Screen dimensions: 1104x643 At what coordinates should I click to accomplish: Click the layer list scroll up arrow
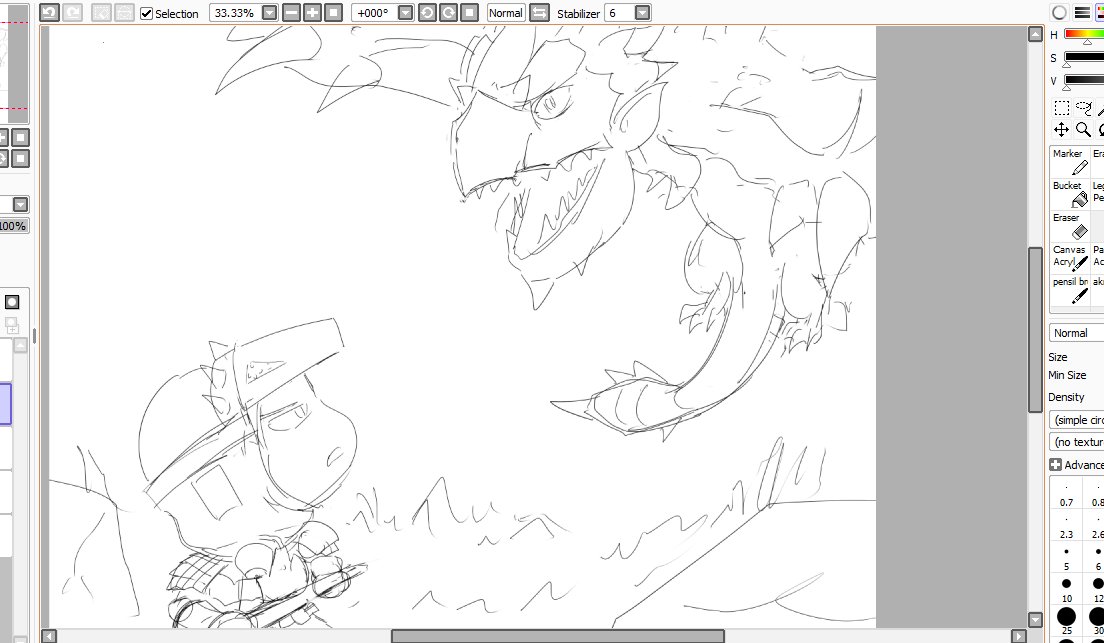tap(20, 345)
